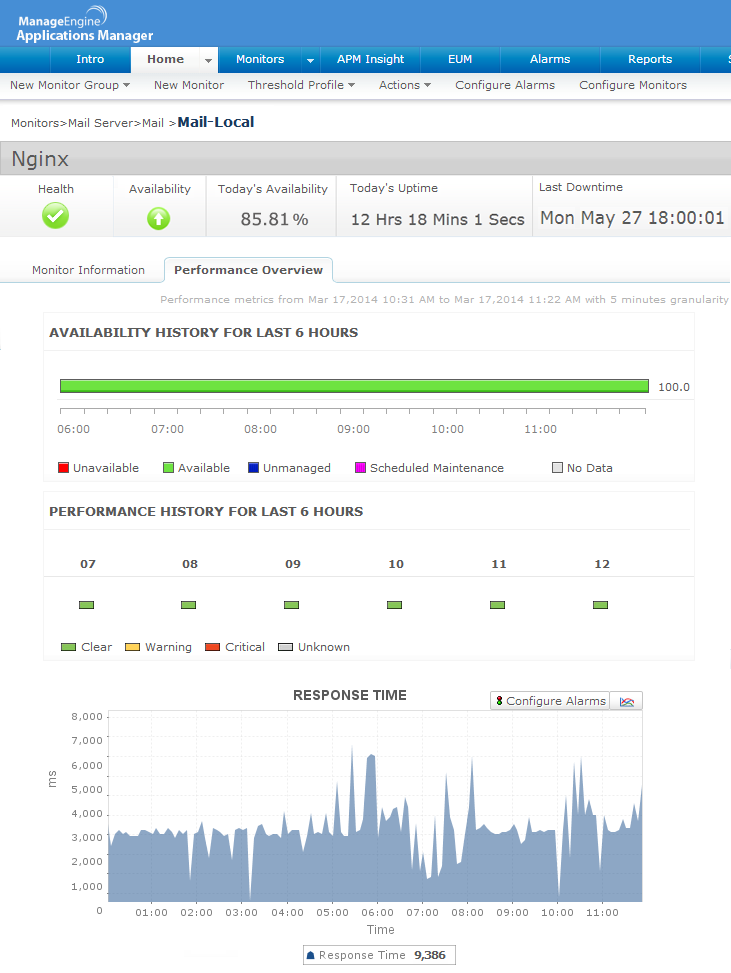Click the 12 Hrs 18 Mins 1 Secs uptime value

(x=437, y=220)
